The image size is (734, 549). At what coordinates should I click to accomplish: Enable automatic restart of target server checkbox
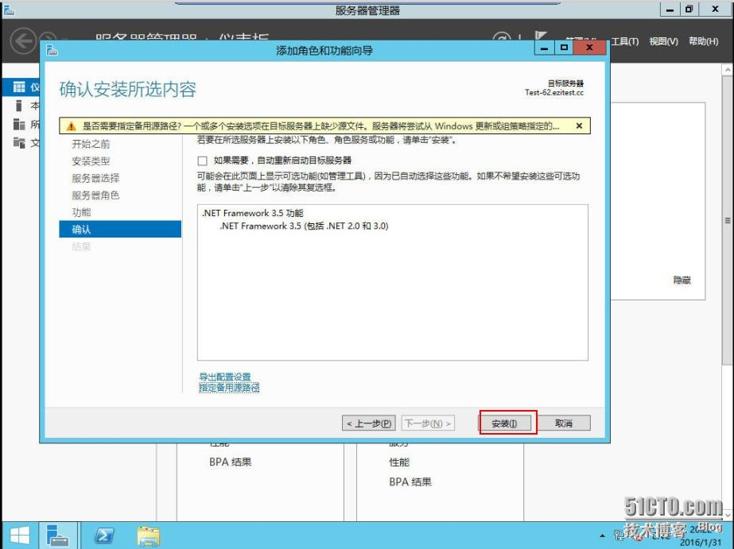click(203, 160)
